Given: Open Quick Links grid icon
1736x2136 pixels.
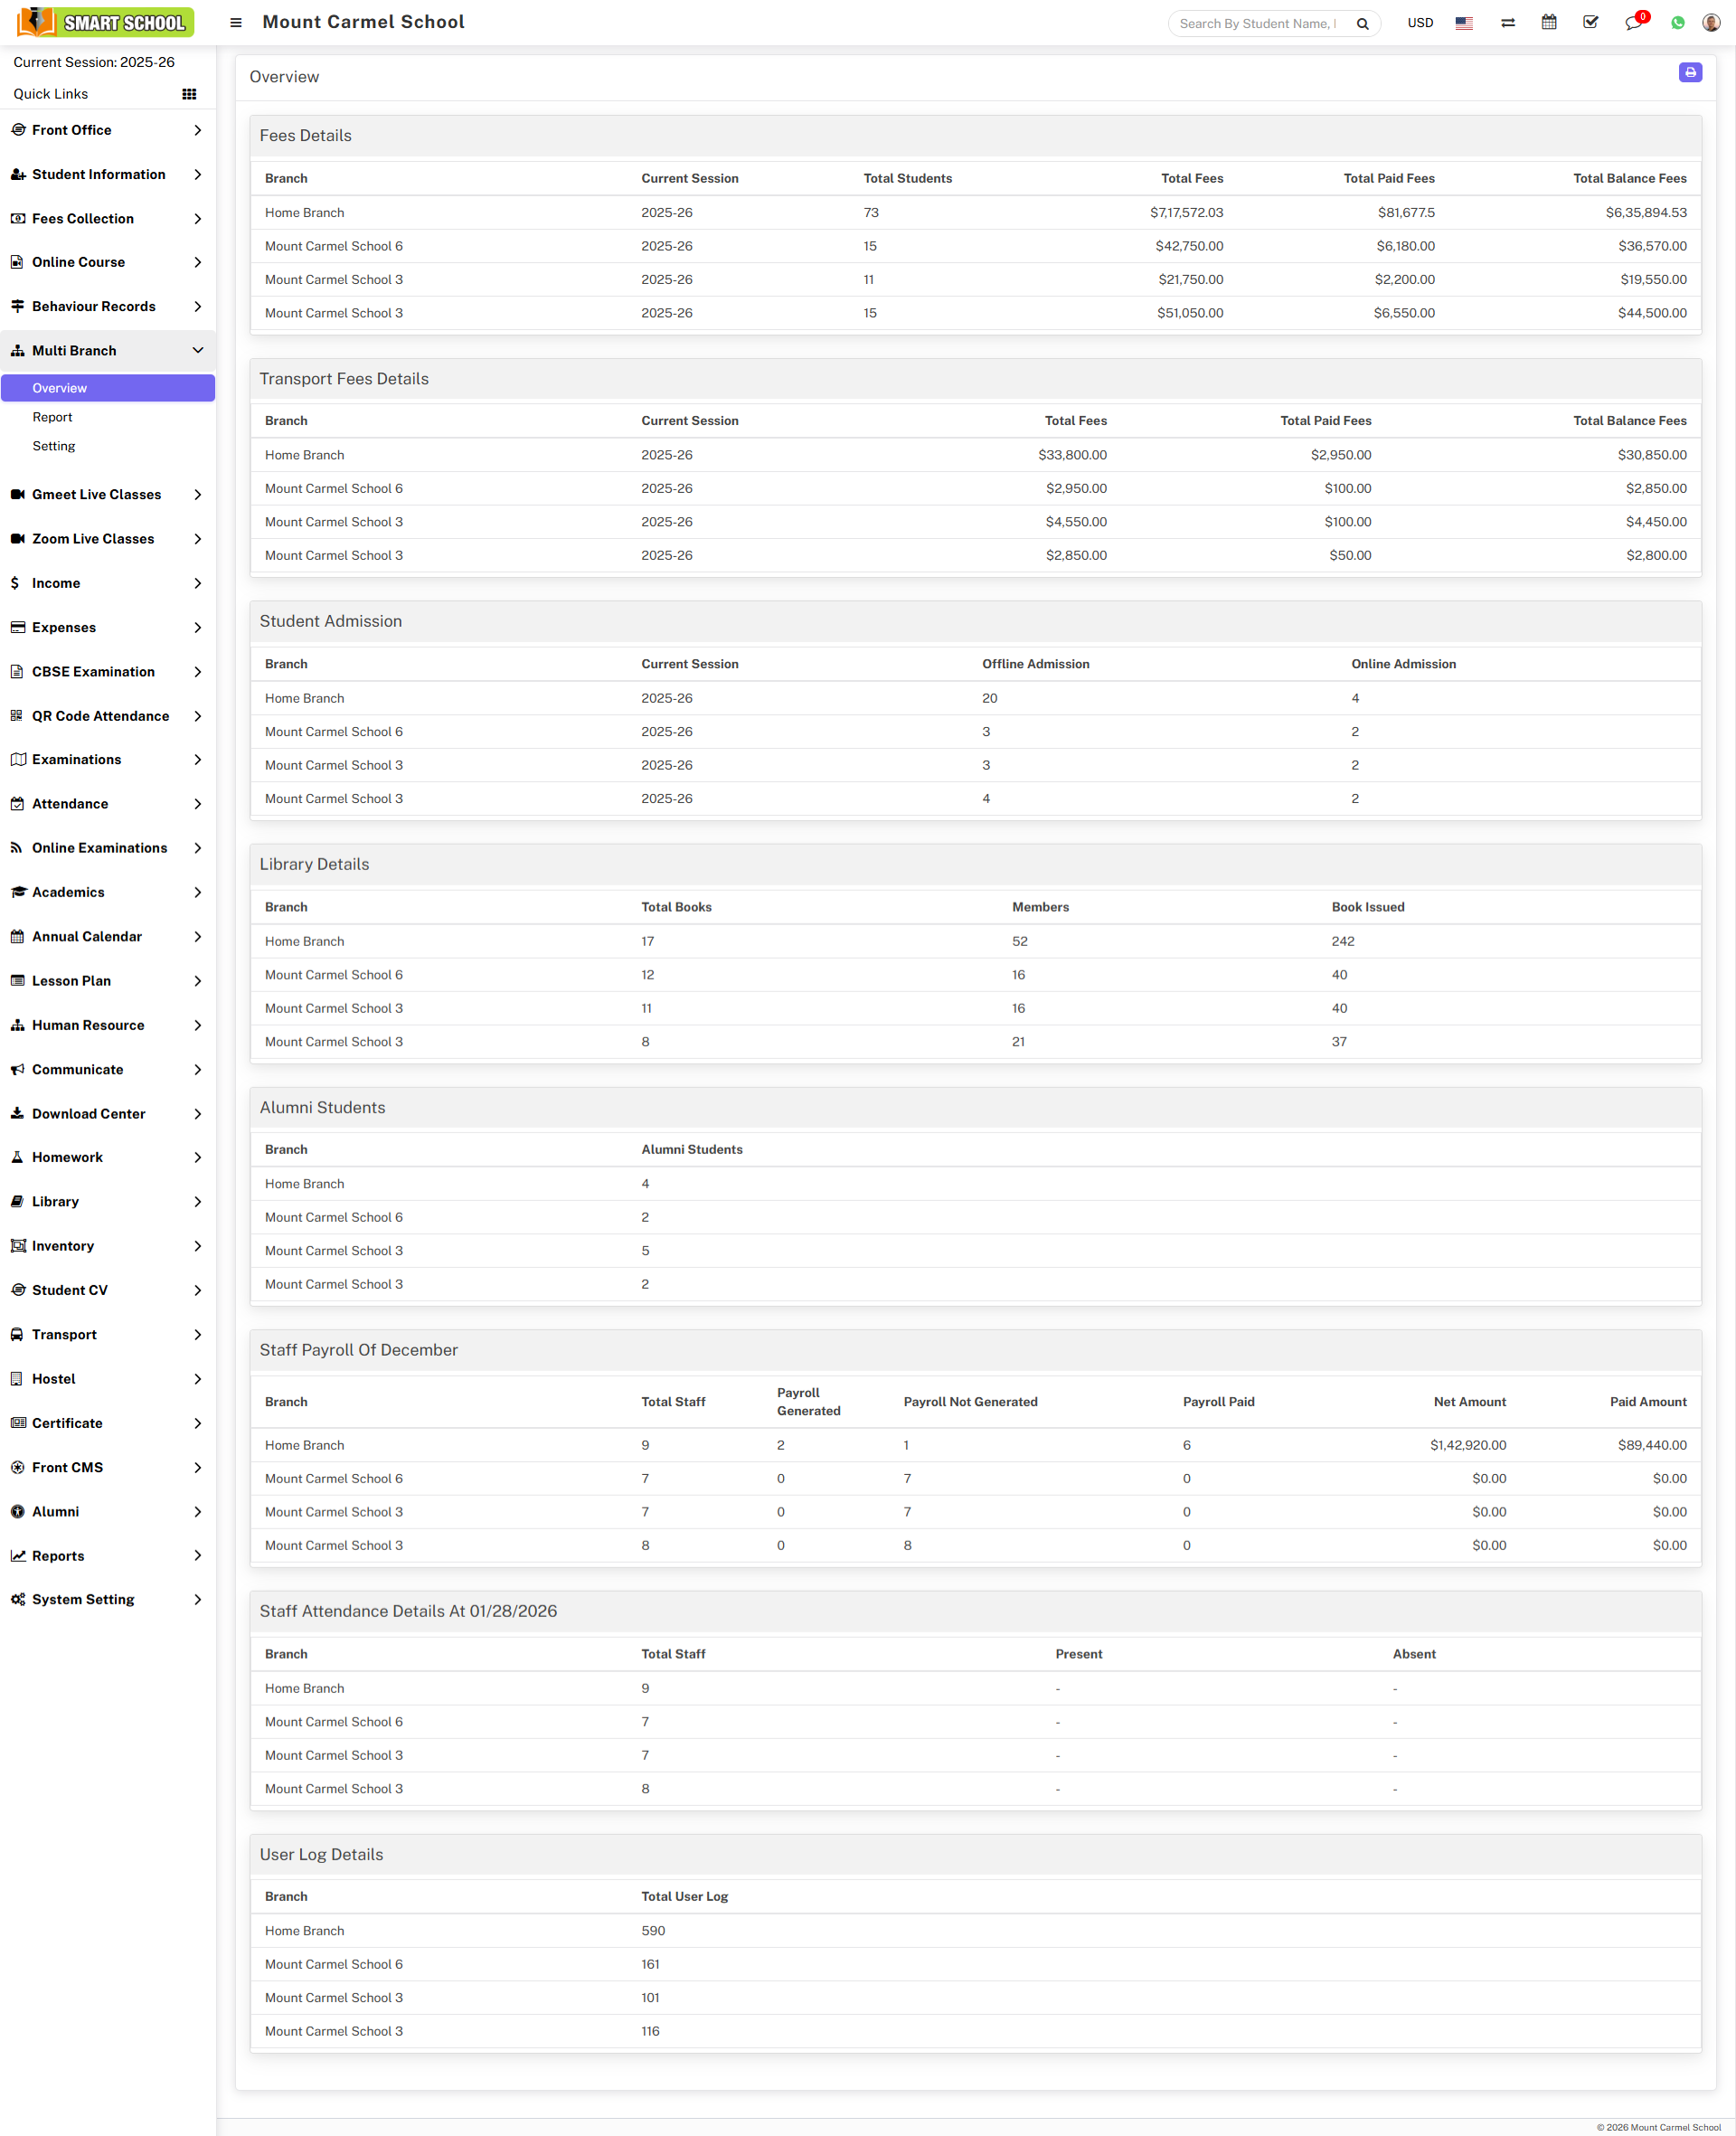Looking at the screenshot, I should click(x=189, y=94).
